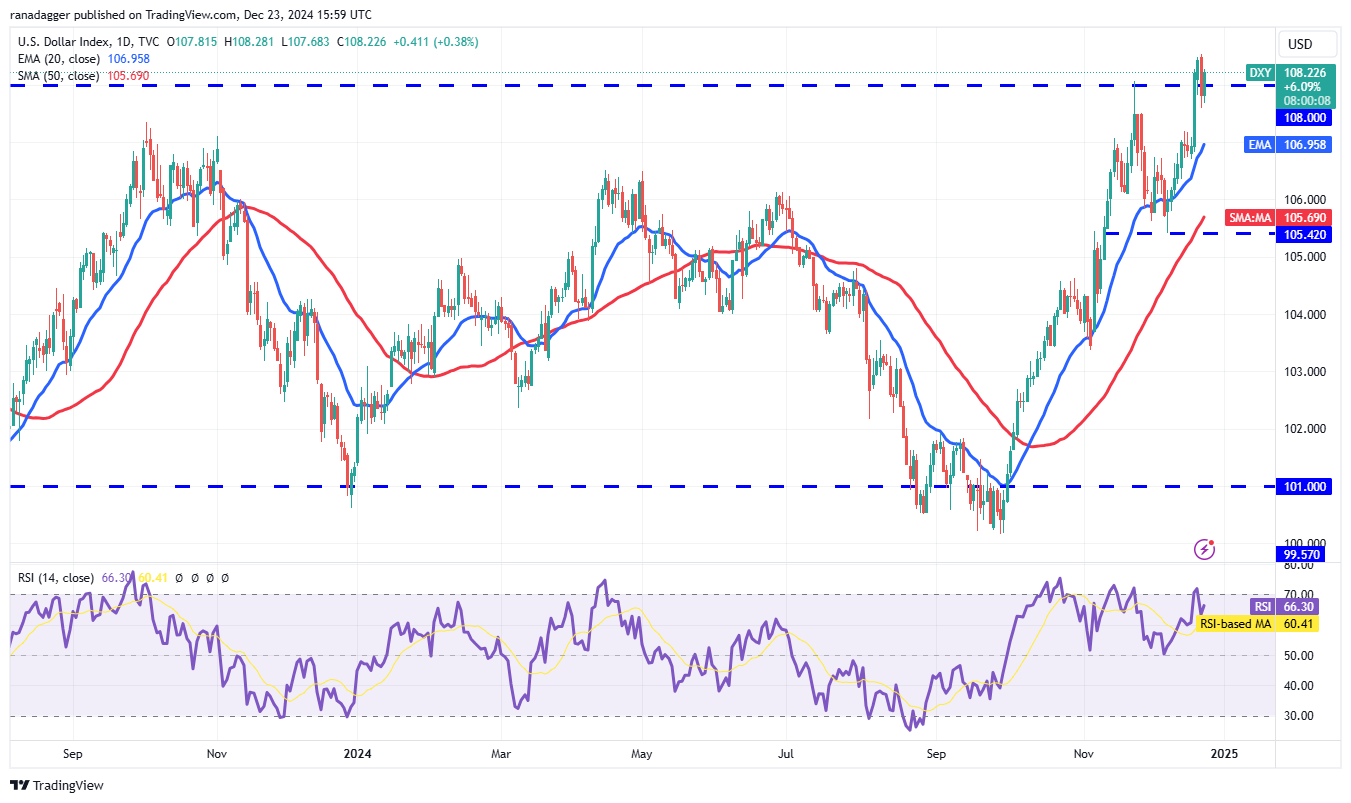The width and height of the screenshot is (1351, 803).
Task: Click the purple lightning event icon
Action: pyautogui.click(x=1205, y=548)
